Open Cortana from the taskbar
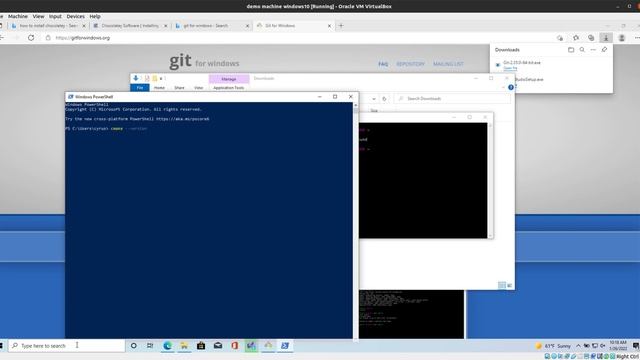The height and width of the screenshot is (360, 640). click(x=133, y=346)
